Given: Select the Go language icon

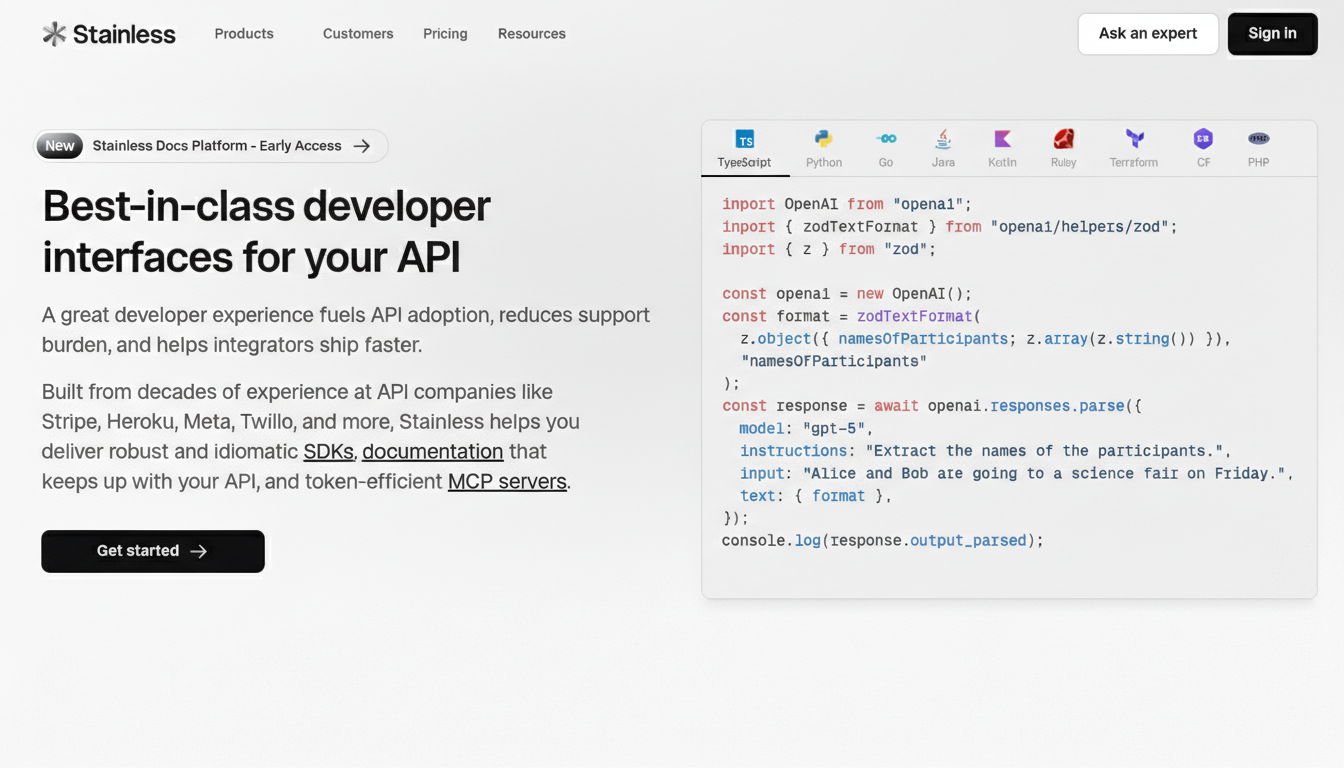Looking at the screenshot, I should point(886,139).
